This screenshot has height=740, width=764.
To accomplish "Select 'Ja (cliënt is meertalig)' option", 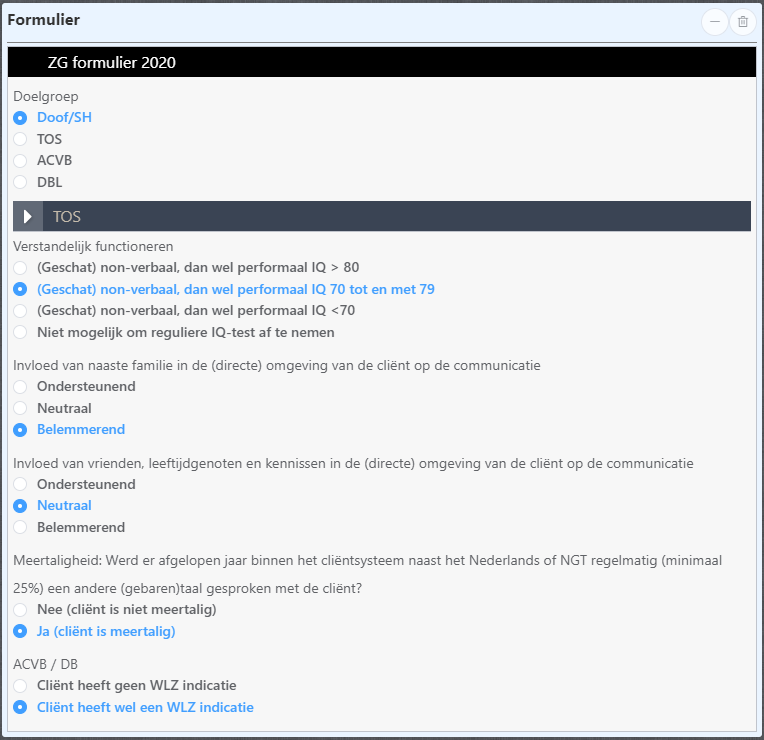I will (x=20, y=631).
